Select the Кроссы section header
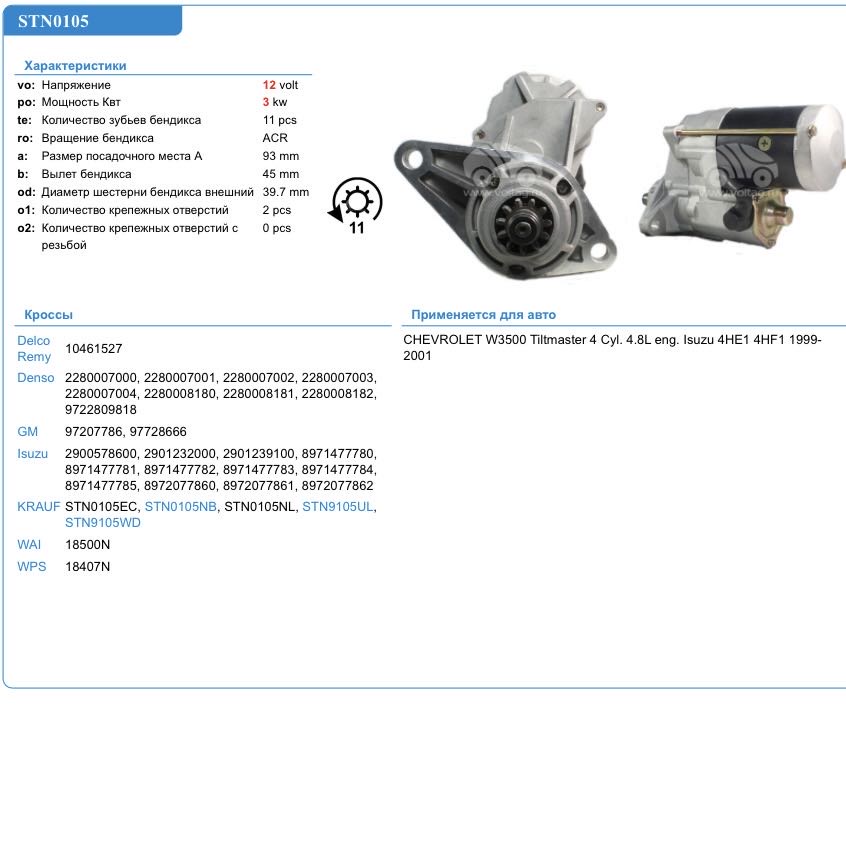The width and height of the screenshot is (846, 846). [49, 314]
